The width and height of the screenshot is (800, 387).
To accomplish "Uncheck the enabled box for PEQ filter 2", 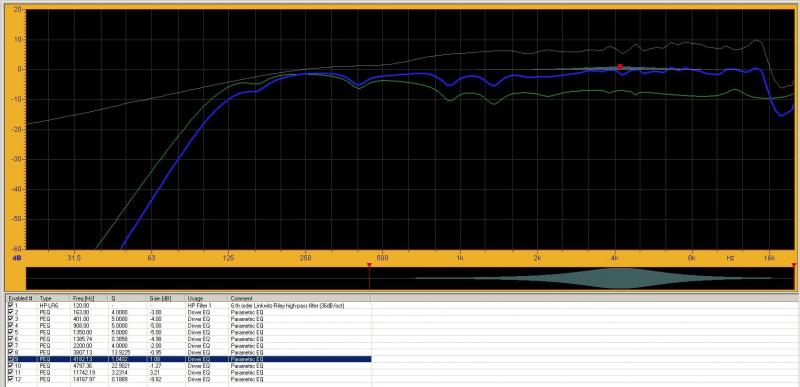I will click(x=11, y=312).
